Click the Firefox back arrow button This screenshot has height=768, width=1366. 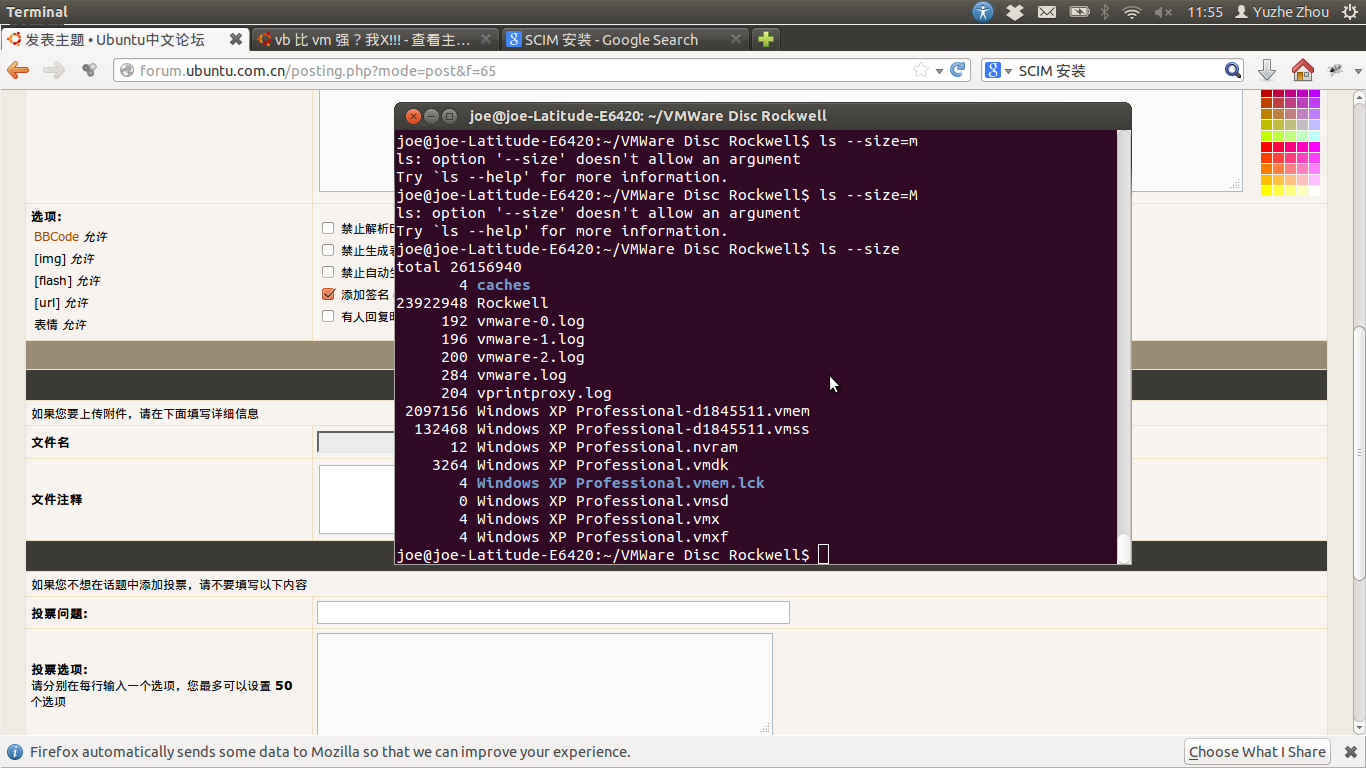(x=18, y=70)
